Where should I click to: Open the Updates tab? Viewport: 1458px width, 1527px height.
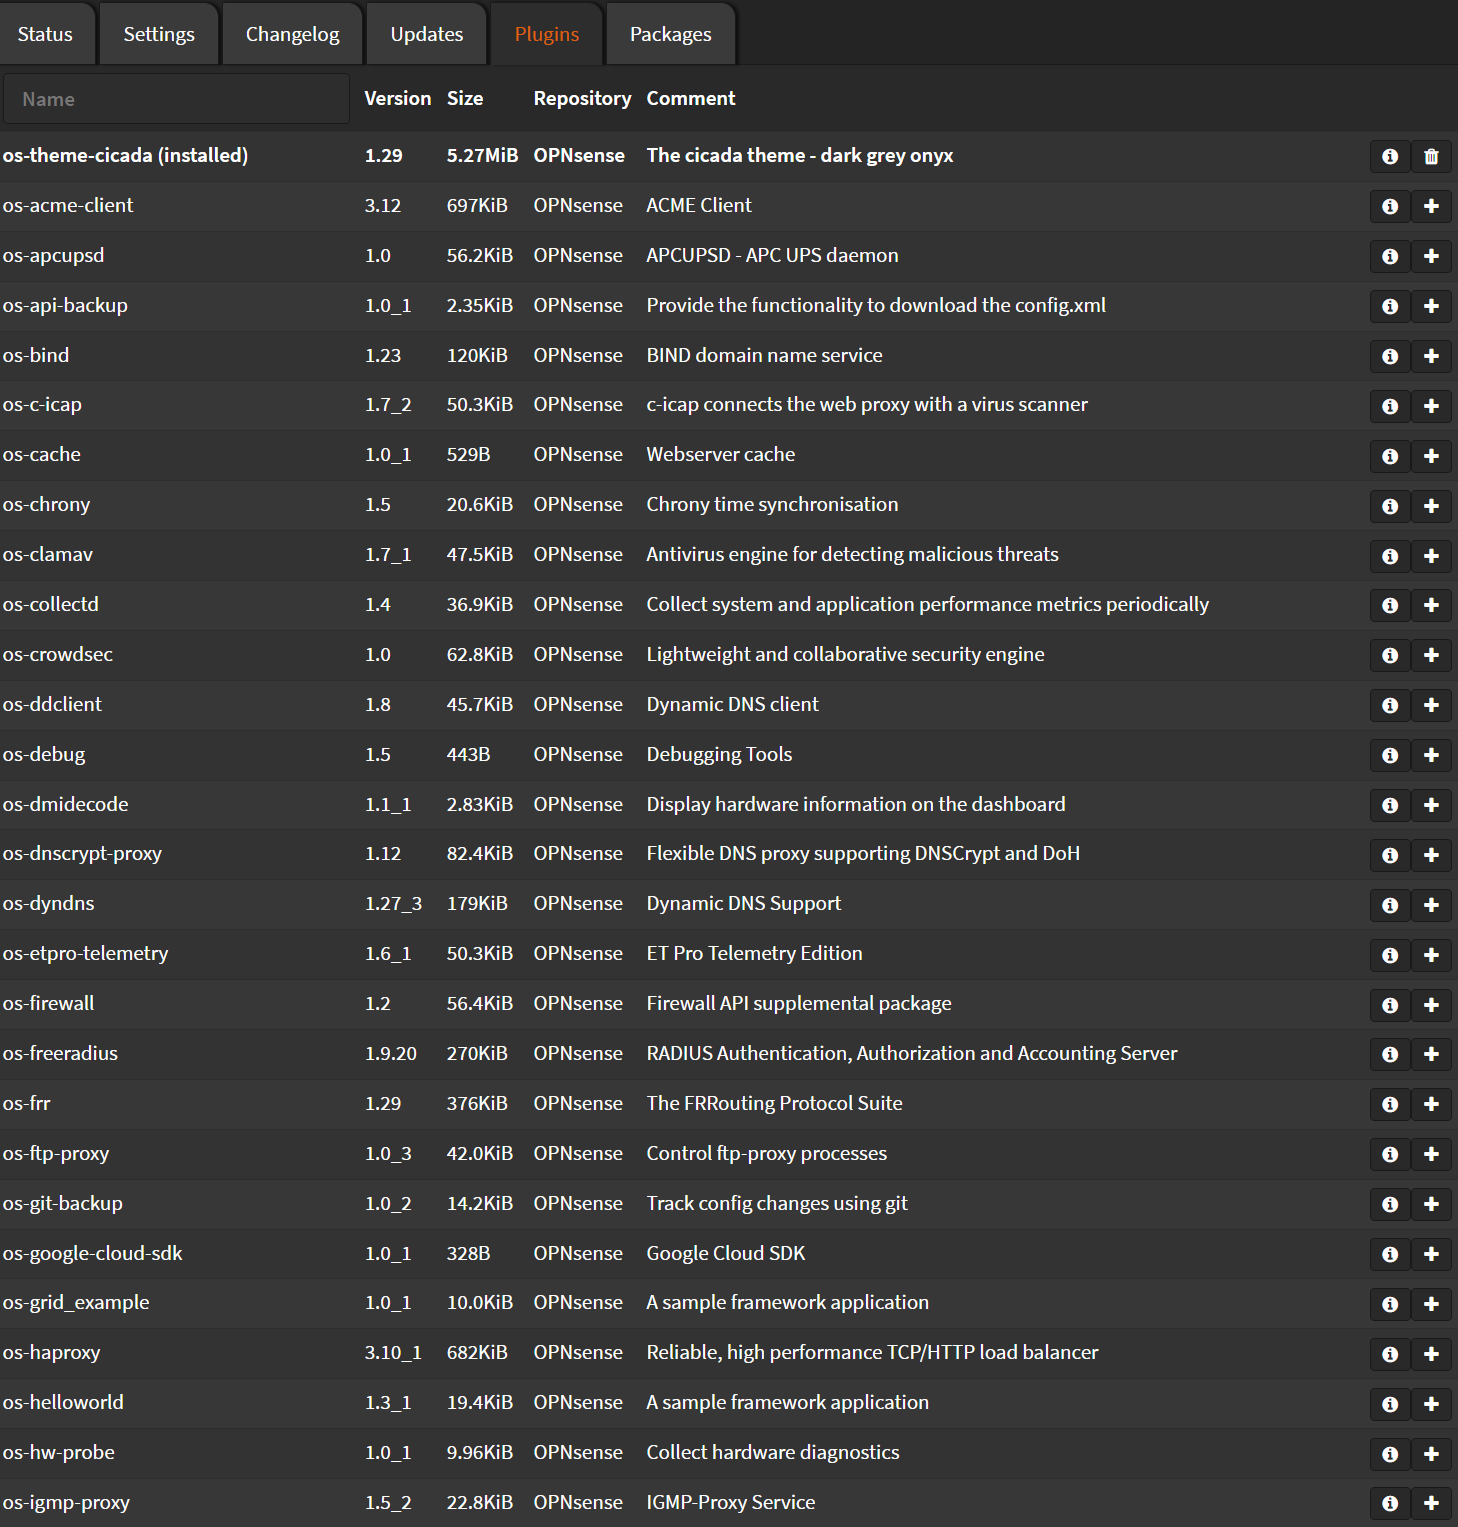[x=427, y=34]
